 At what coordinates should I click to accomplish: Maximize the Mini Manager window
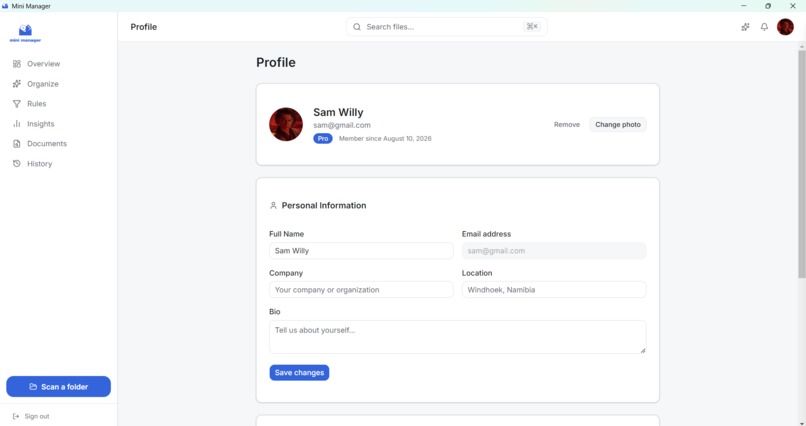(x=768, y=6)
